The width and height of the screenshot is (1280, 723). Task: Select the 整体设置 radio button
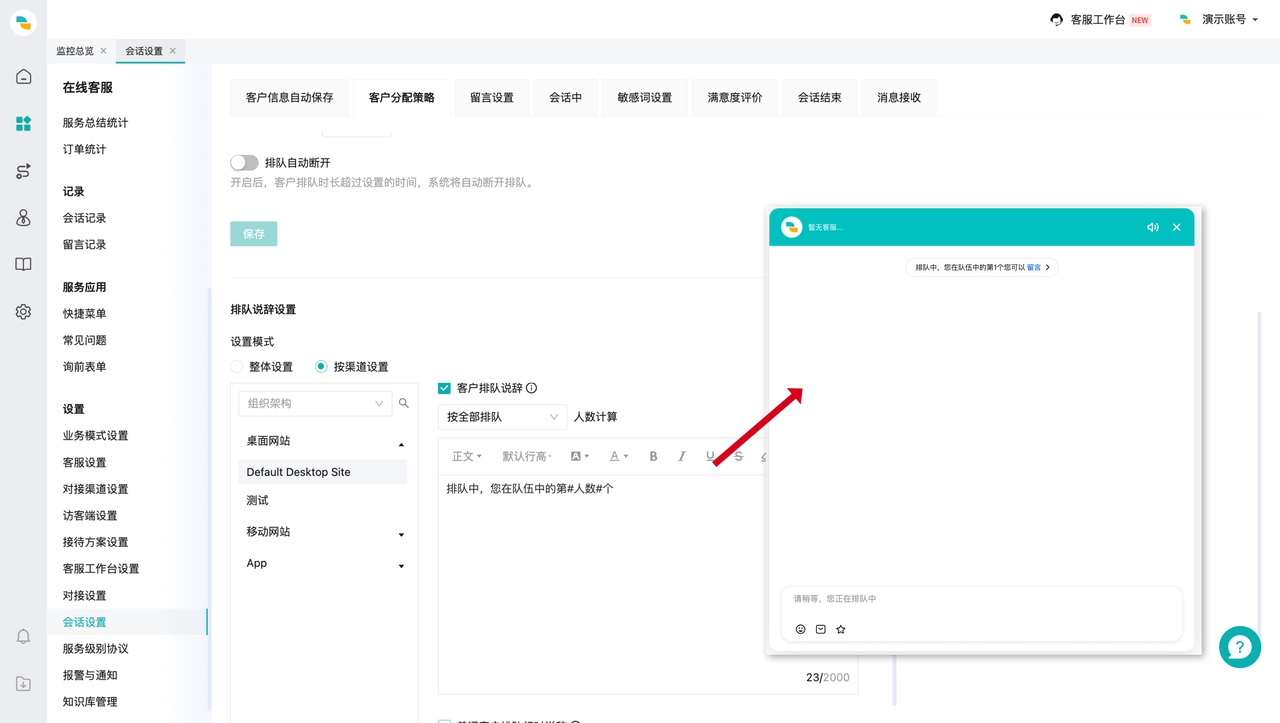click(239, 366)
